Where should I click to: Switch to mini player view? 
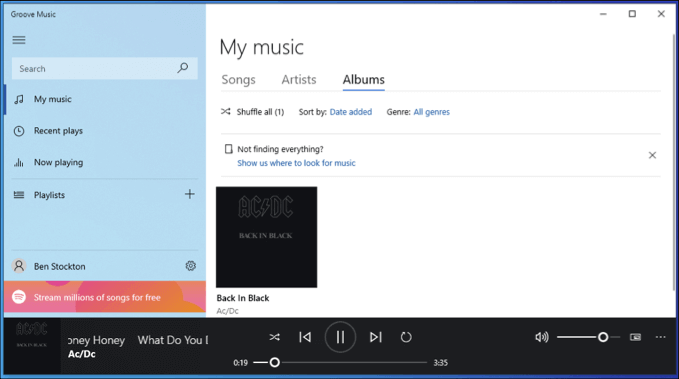(635, 337)
